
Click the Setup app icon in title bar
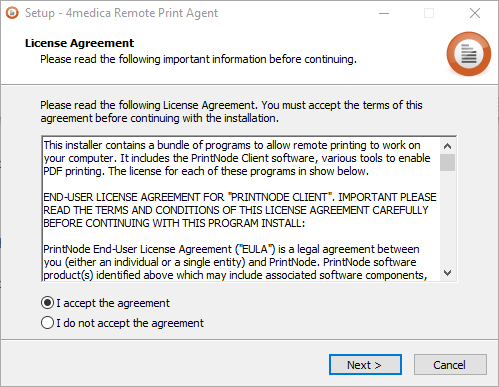(x=12, y=13)
